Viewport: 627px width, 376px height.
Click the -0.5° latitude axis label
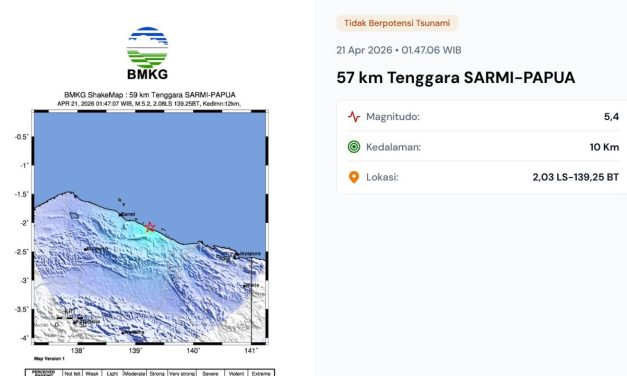tap(22, 137)
